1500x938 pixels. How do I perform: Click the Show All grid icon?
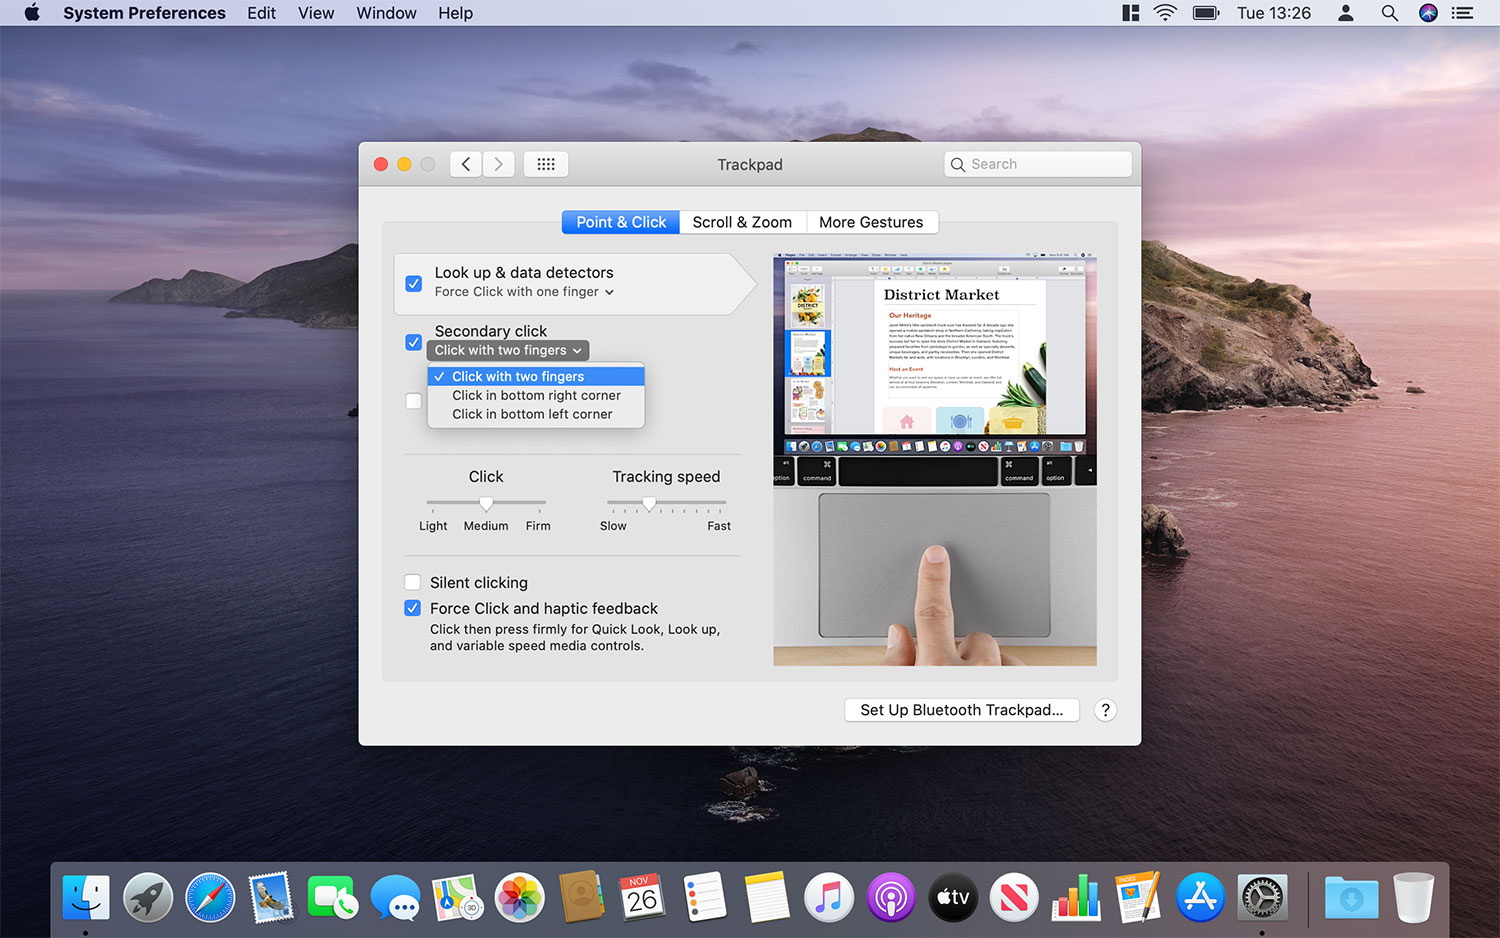[x=546, y=164]
